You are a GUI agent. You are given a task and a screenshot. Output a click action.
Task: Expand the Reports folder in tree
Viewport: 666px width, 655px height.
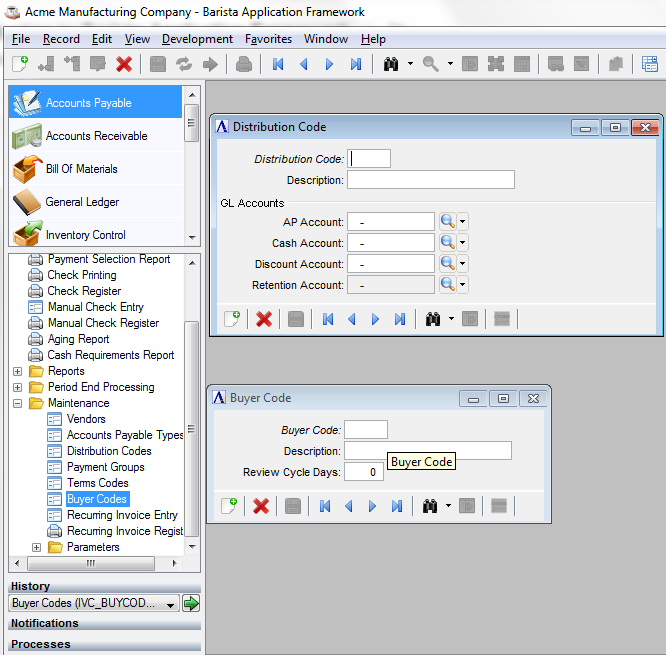tap(18, 371)
